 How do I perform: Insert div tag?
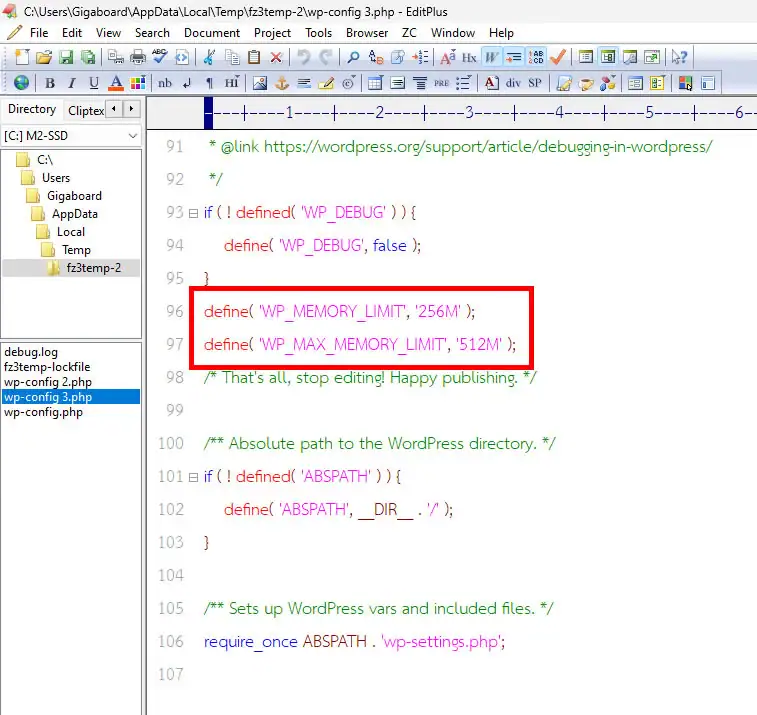click(x=513, y=83)
